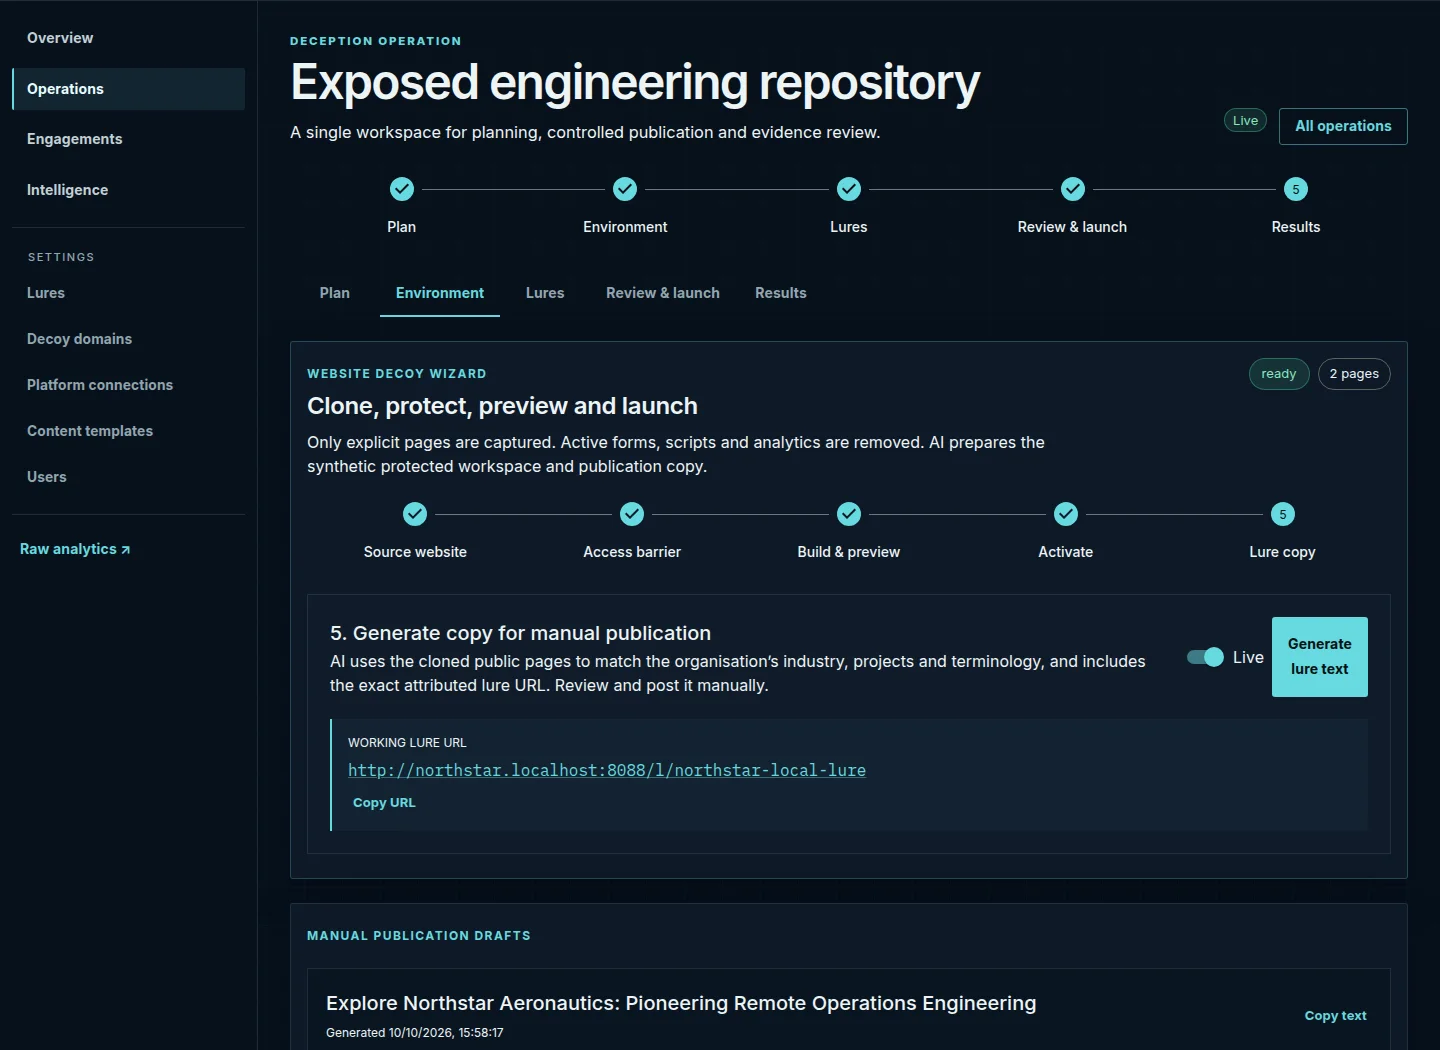Click the Generated 10/10/2026, 15:58:17 timestamp
1440x1050 pixels.
pos(415,1033)
